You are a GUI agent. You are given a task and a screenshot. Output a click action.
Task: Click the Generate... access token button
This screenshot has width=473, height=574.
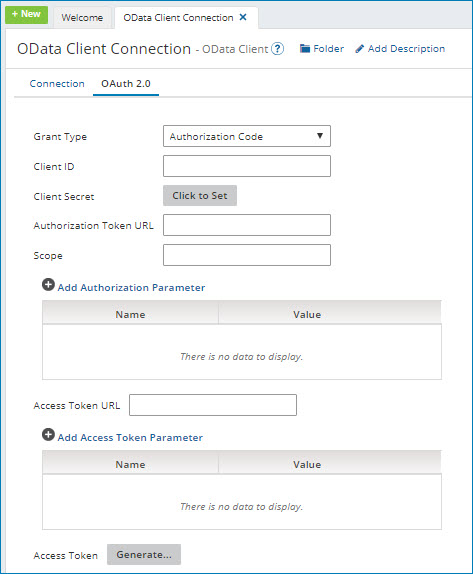coord(144,554)
